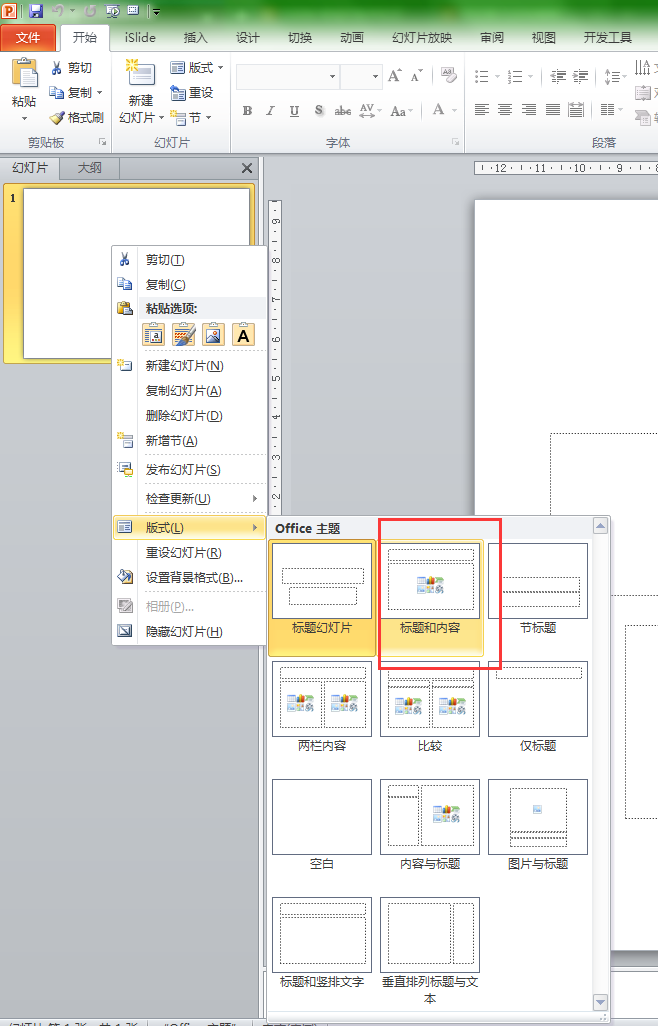Open the font color dropdown arrow
Viewport: 658px width, 1026px height.
pos(455,111)
